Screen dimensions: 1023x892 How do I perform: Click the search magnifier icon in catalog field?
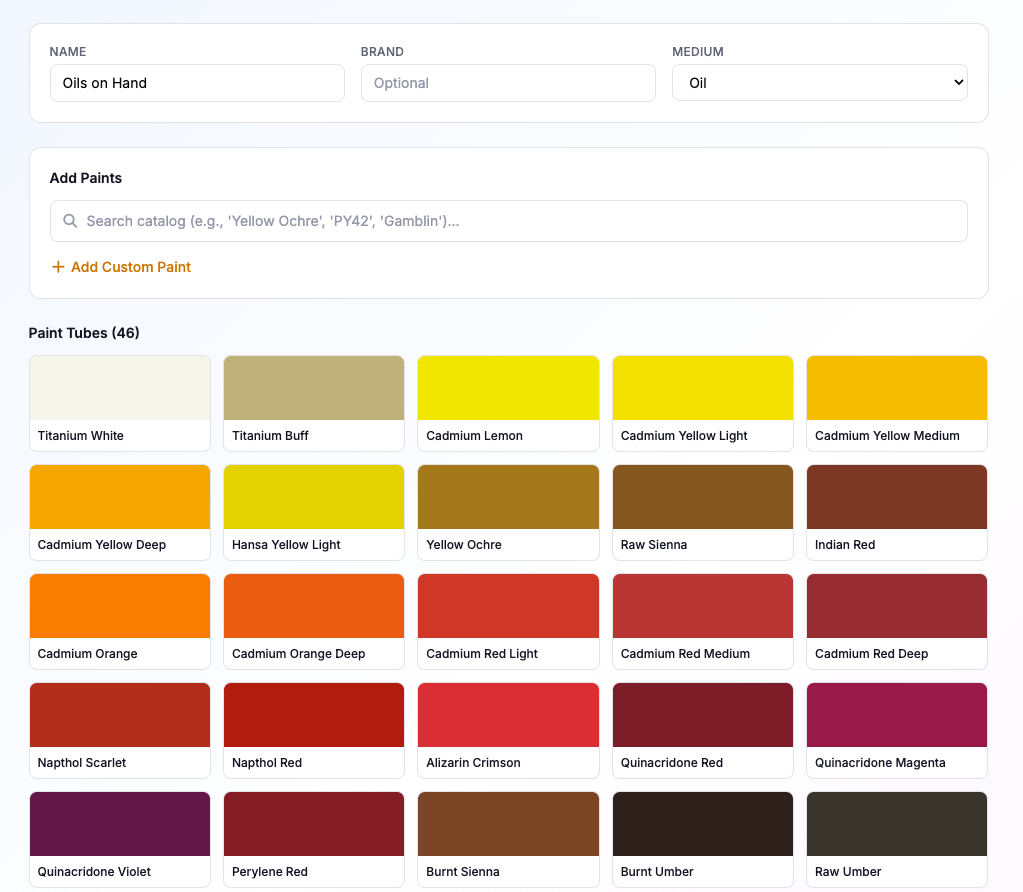70,221
